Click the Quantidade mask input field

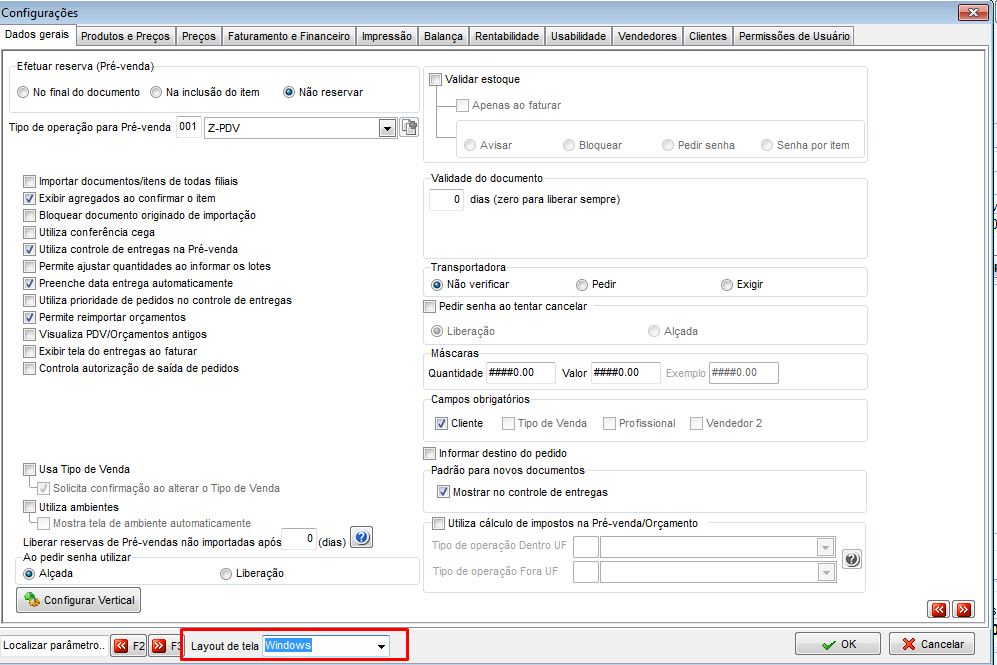pyautogui.click(x=521, y=373)
